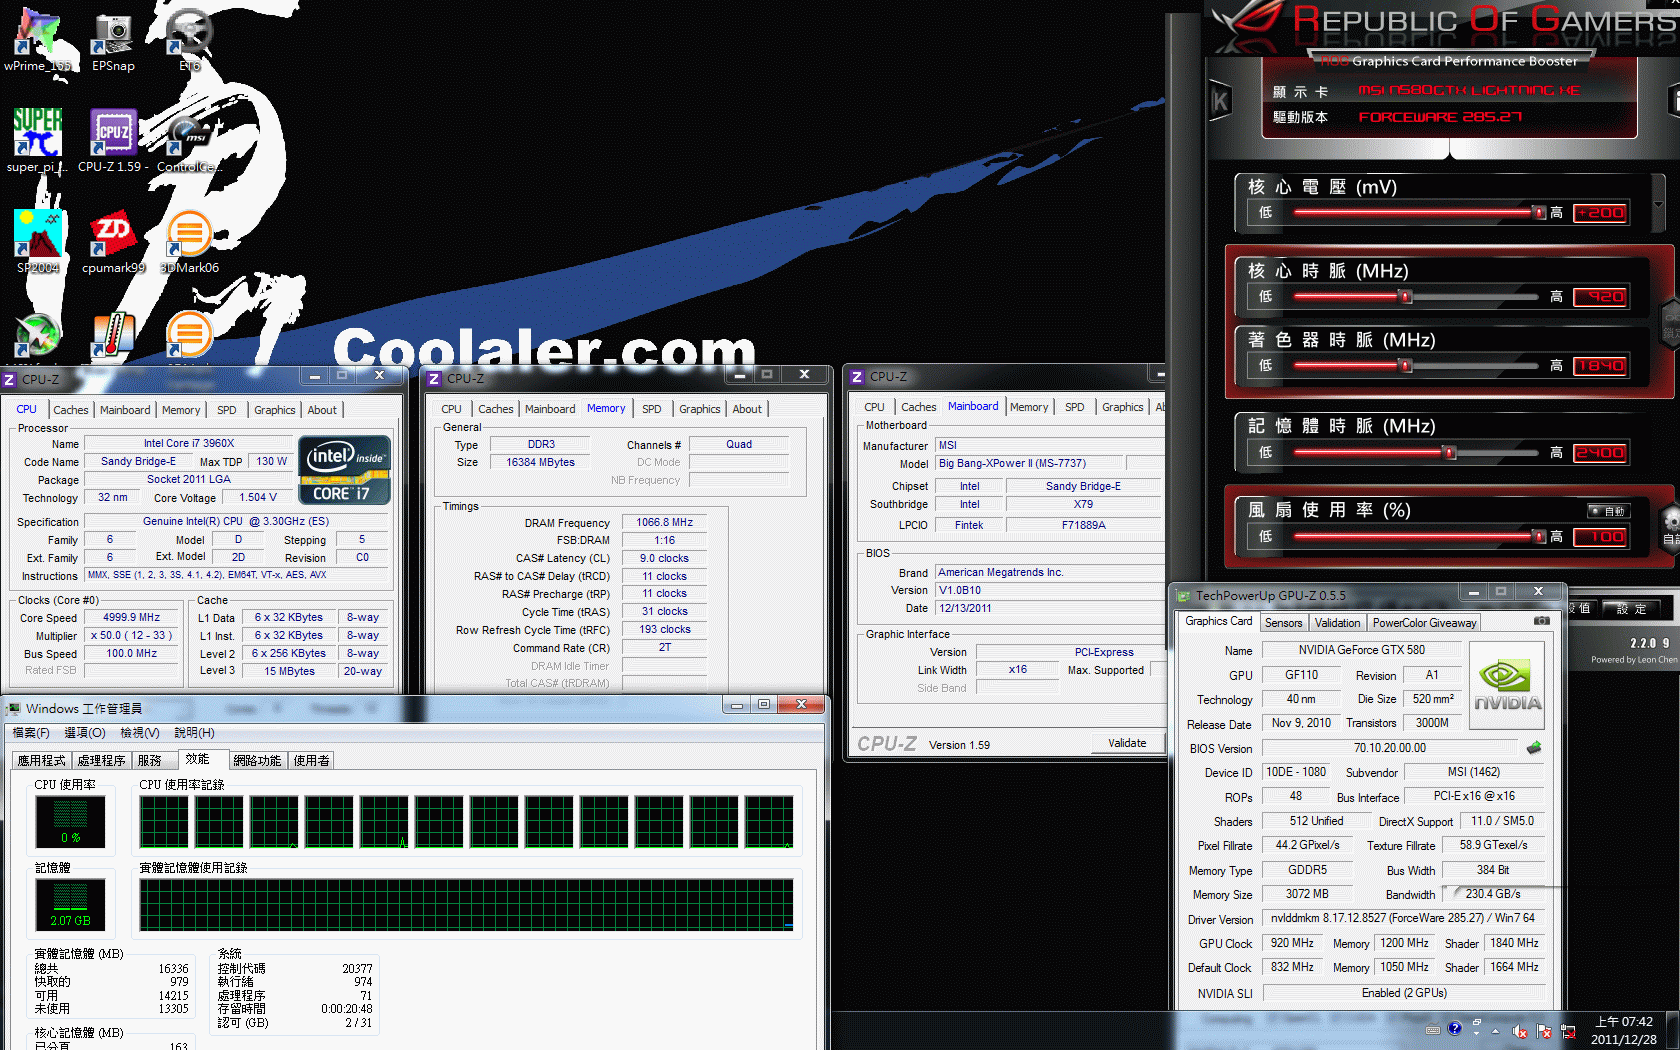The height and width of the screenshot is (1050, 1680).
Task: Open Graphics tab in the Mainboard CPU-Z window
Action: click(x=1122, y=407)
